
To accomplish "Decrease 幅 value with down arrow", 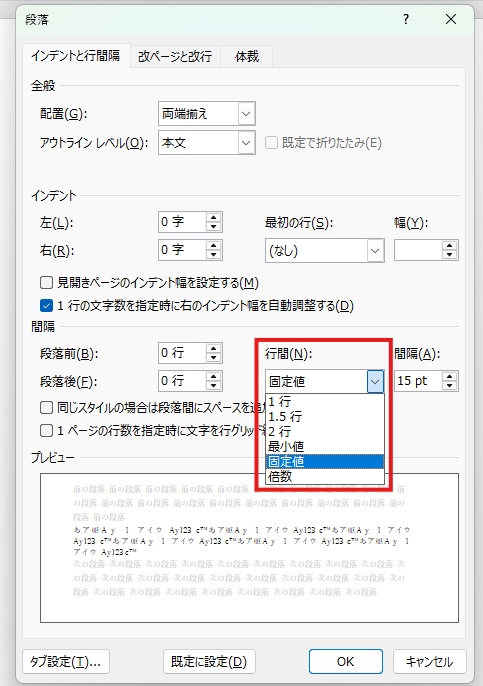I will [450, 255].
